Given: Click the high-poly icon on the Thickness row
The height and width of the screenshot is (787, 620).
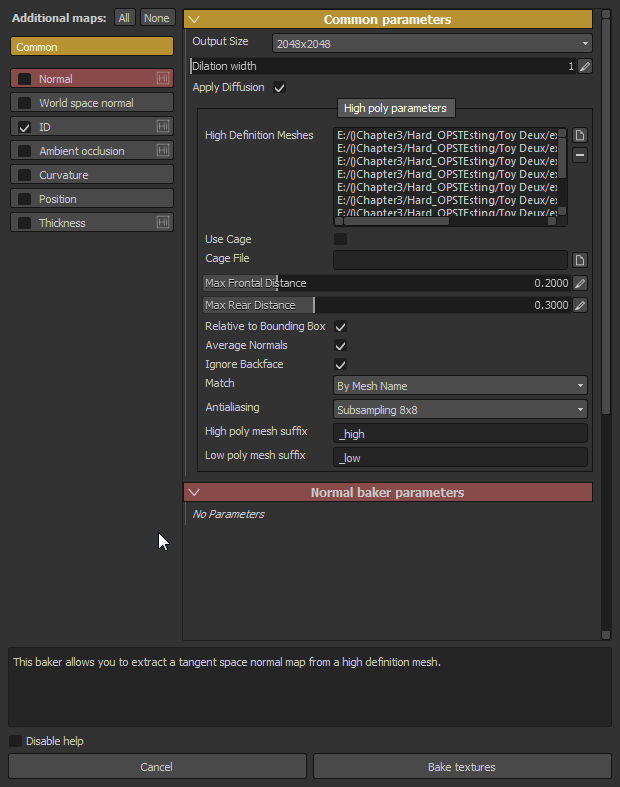Looking at the screenshot, I should point(163,223).
